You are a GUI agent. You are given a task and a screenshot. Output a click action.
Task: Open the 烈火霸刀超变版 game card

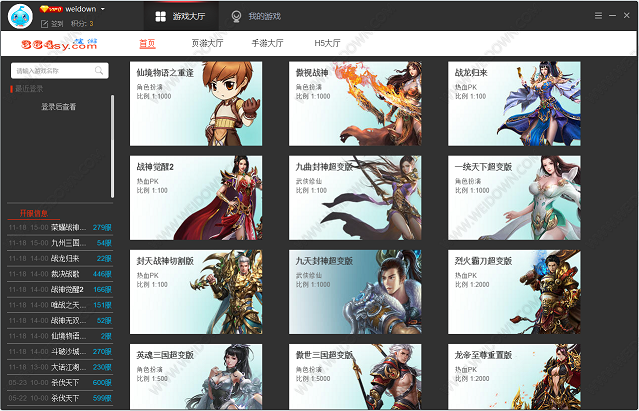[x=514, y=292]
